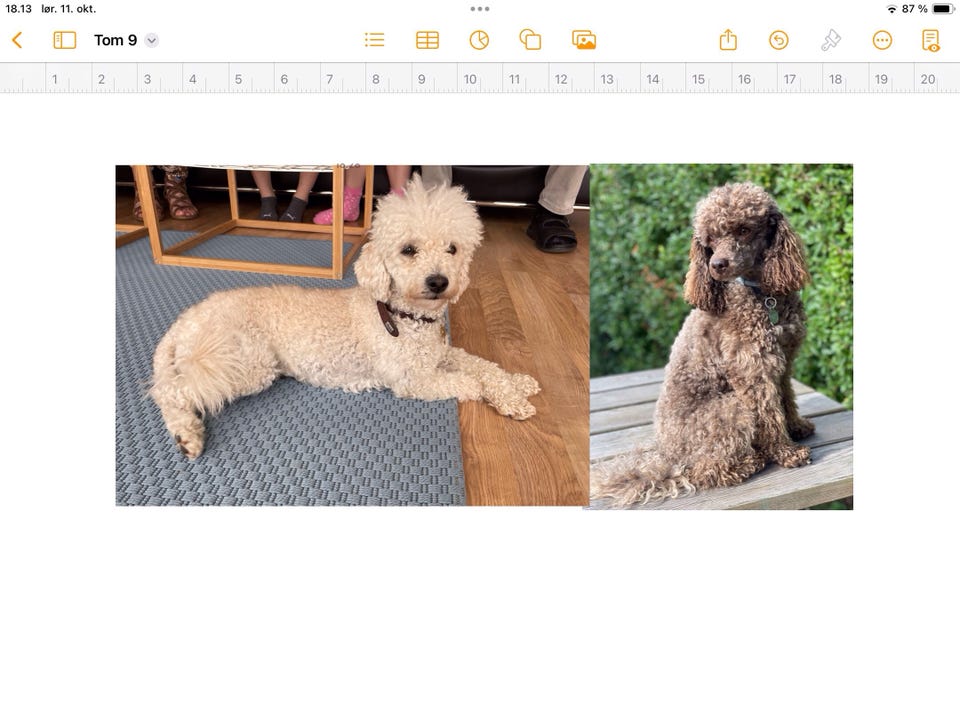
Task: Toggle the sidebar view options
Action: tap(64, 40)
